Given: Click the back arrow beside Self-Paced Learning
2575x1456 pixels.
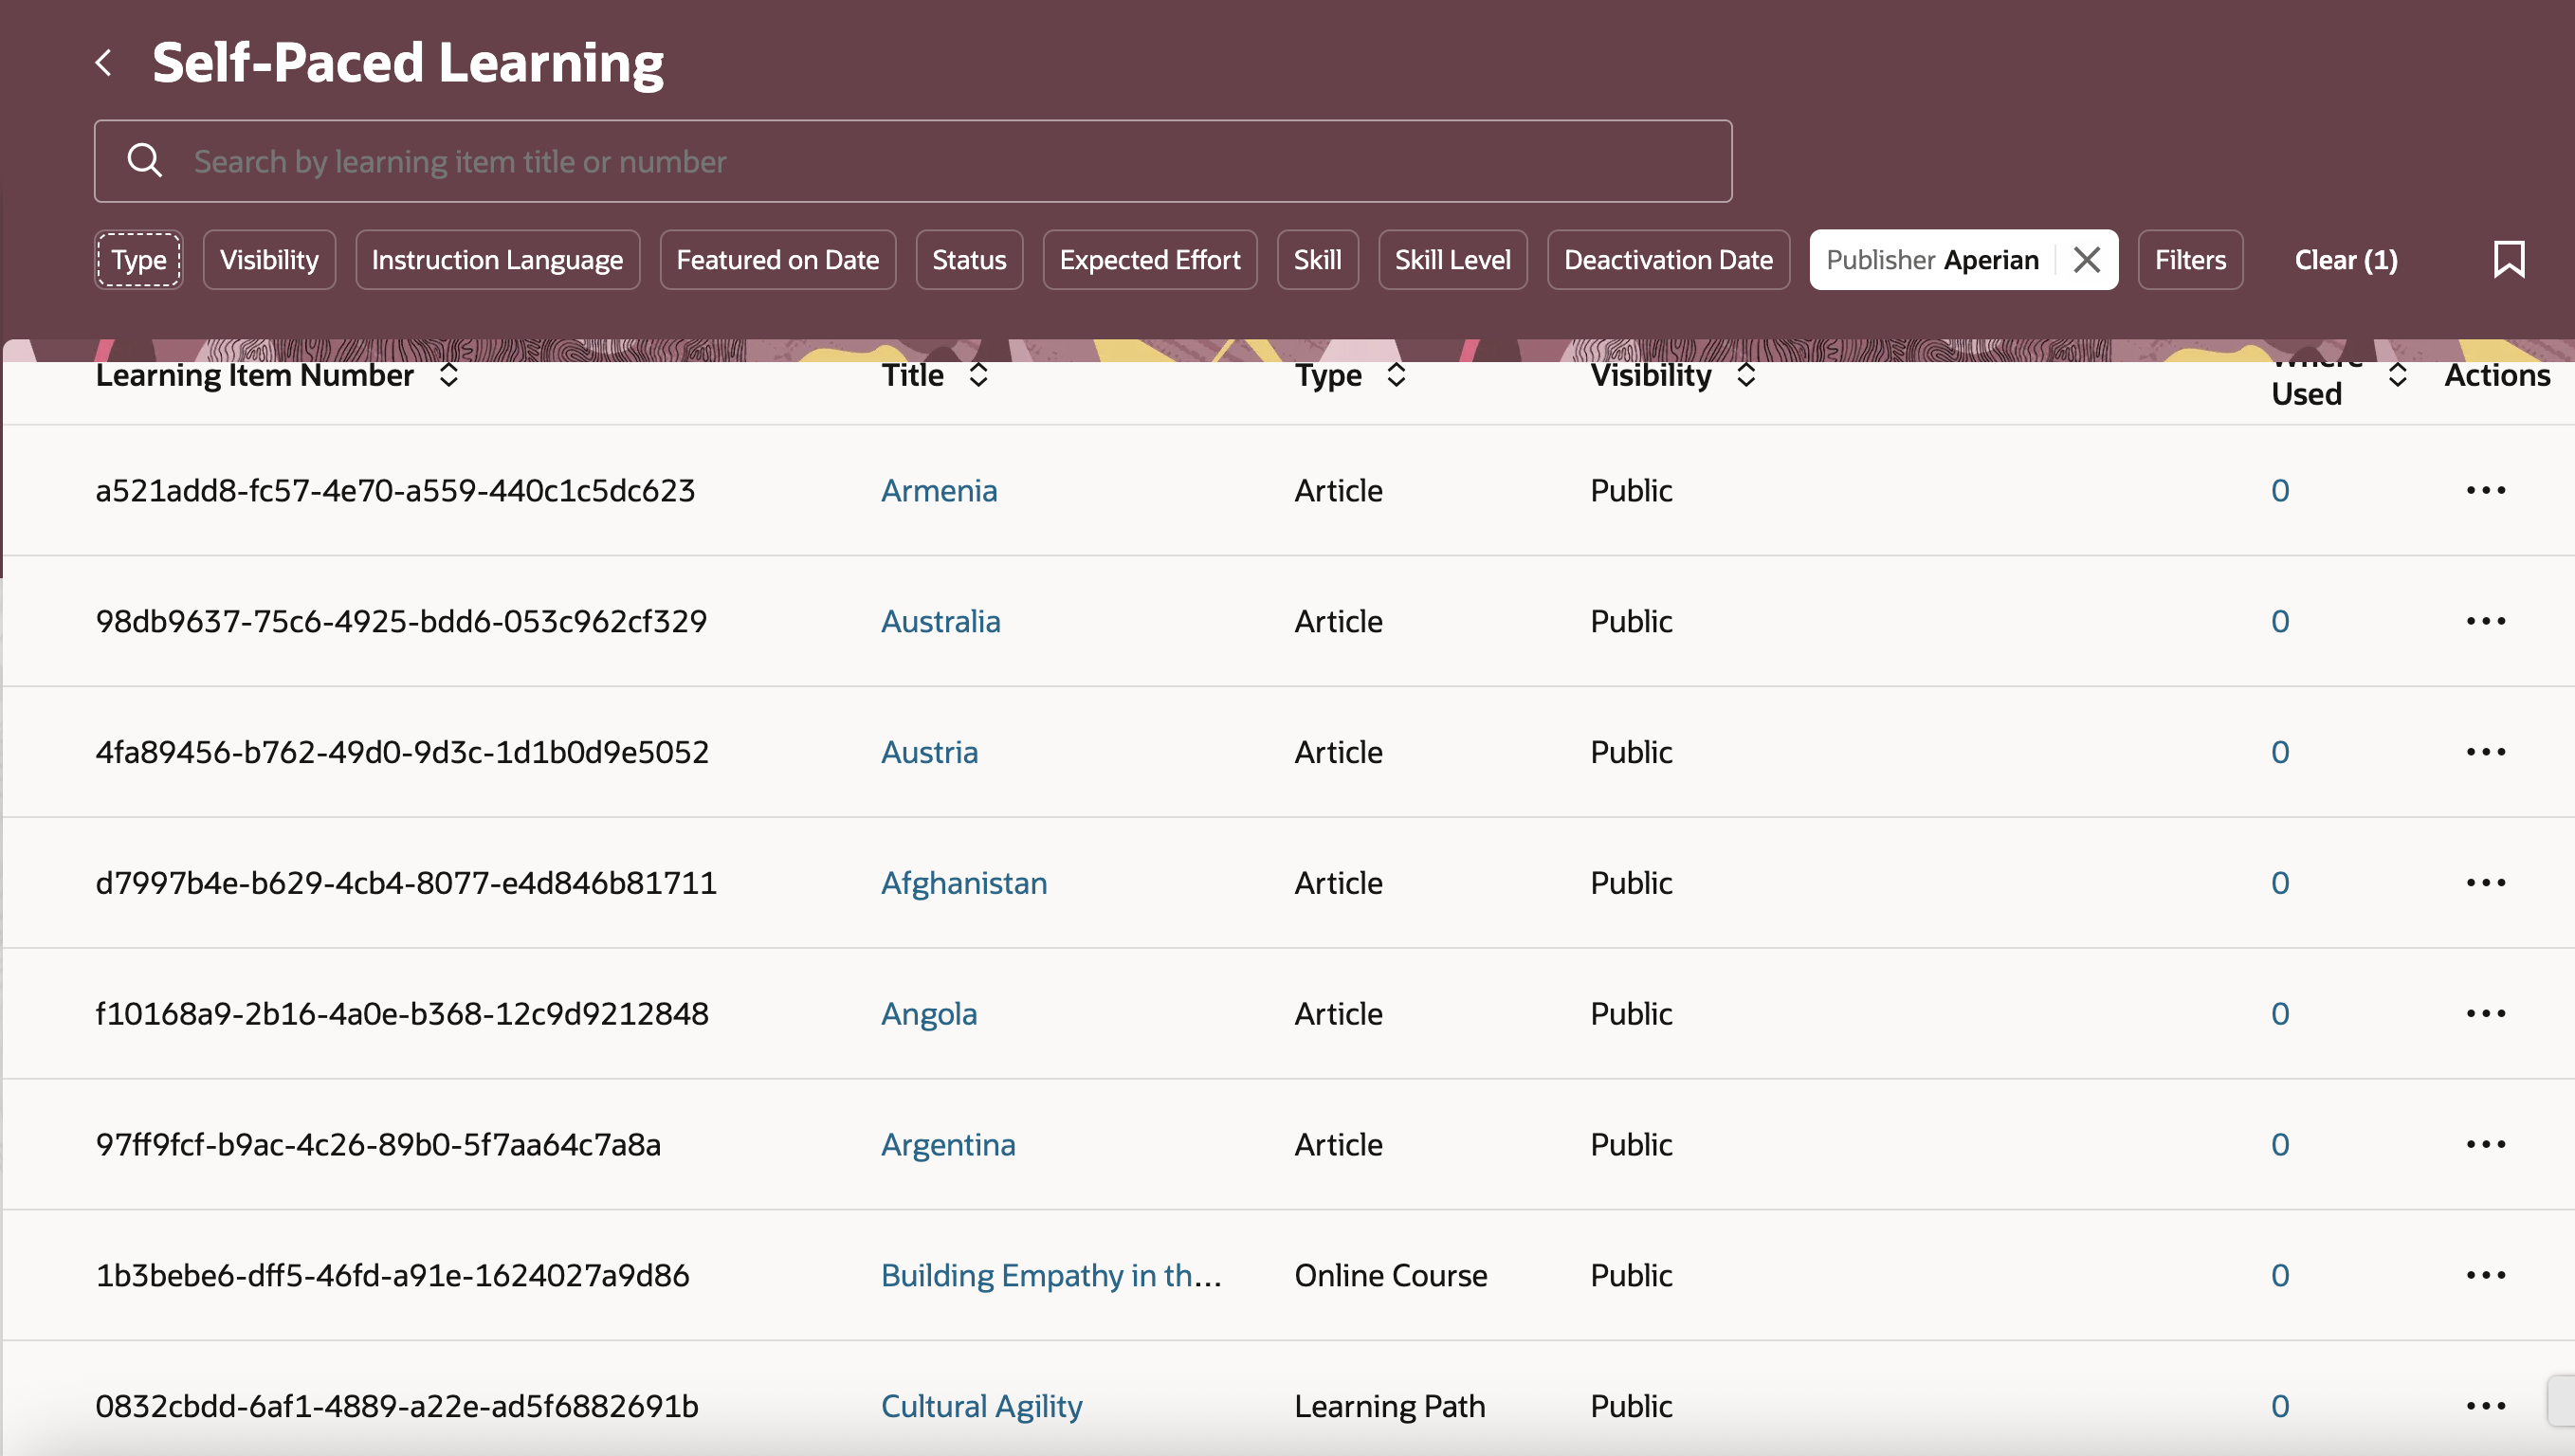Looking at the screenshot, I should click(104, 63).
